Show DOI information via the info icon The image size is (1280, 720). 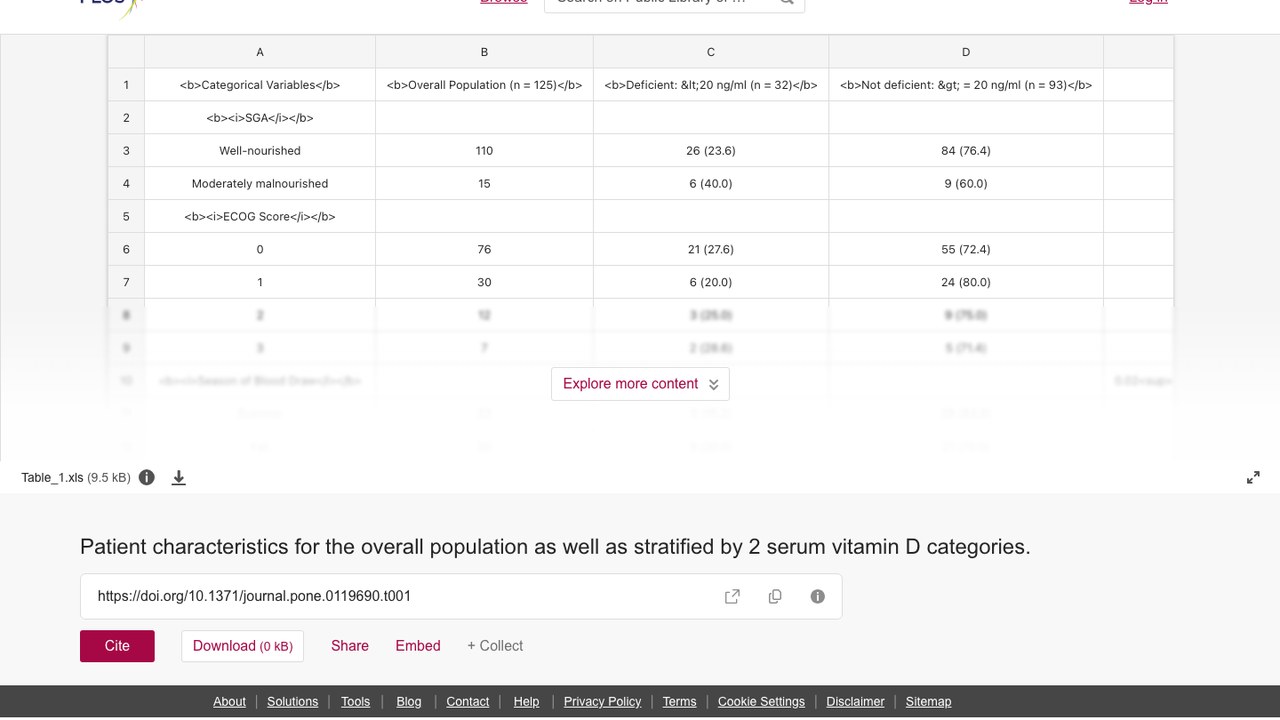pyautogui.click(x=818, y=597)
